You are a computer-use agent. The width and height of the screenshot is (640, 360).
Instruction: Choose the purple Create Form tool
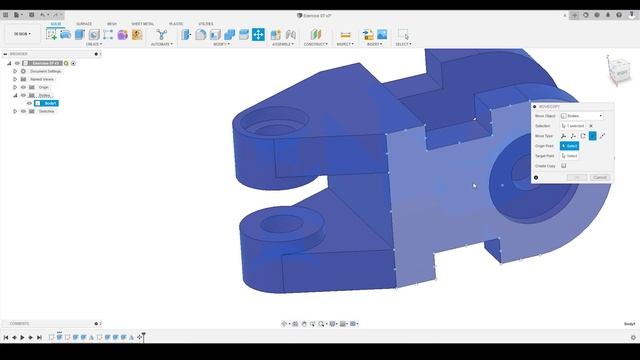122,35
